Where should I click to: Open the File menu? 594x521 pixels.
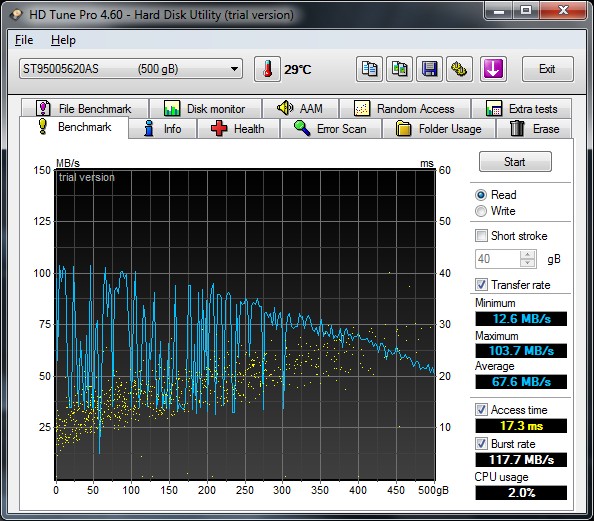click(24, 40)
